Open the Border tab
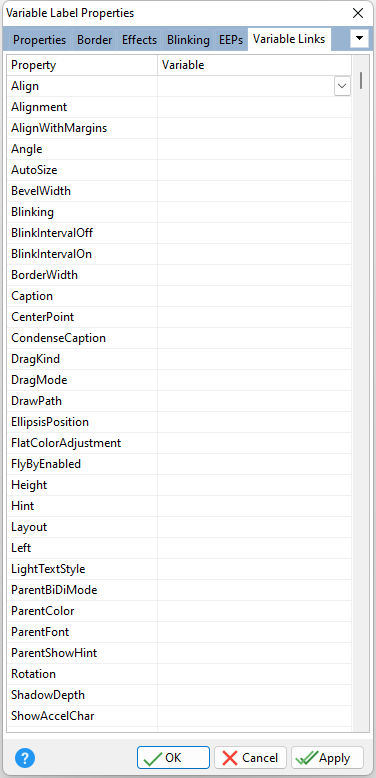This screenshot has width=376, height=778. pyautogui.click(x=94, y=40)
